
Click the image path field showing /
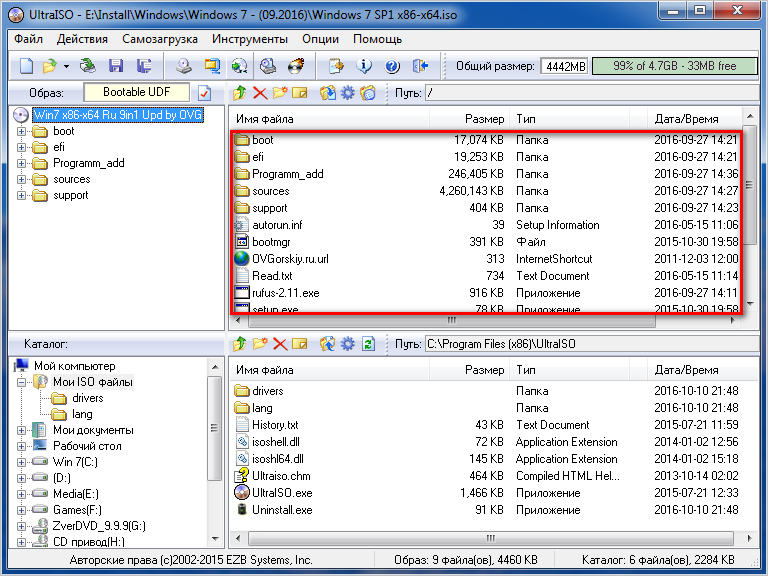pos(591,93)
